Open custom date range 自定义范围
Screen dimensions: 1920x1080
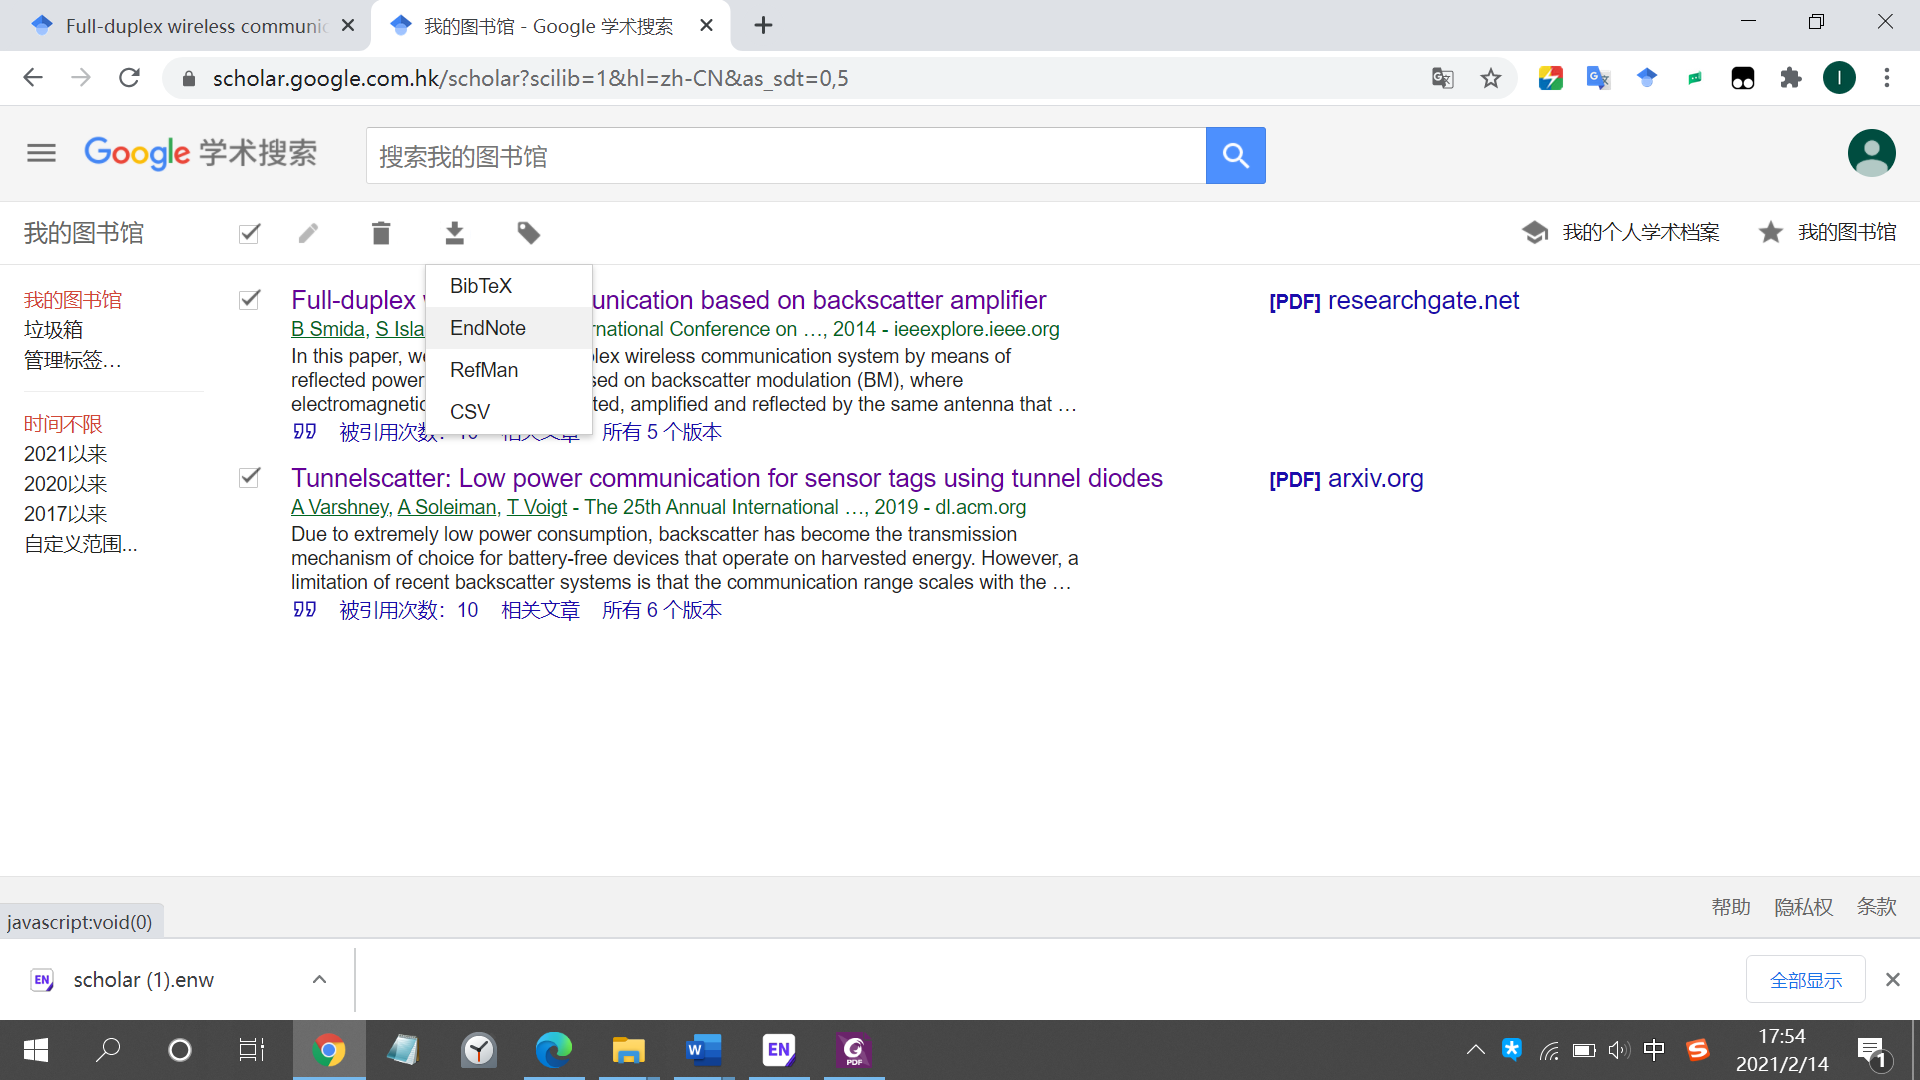(x=80, y=544)
